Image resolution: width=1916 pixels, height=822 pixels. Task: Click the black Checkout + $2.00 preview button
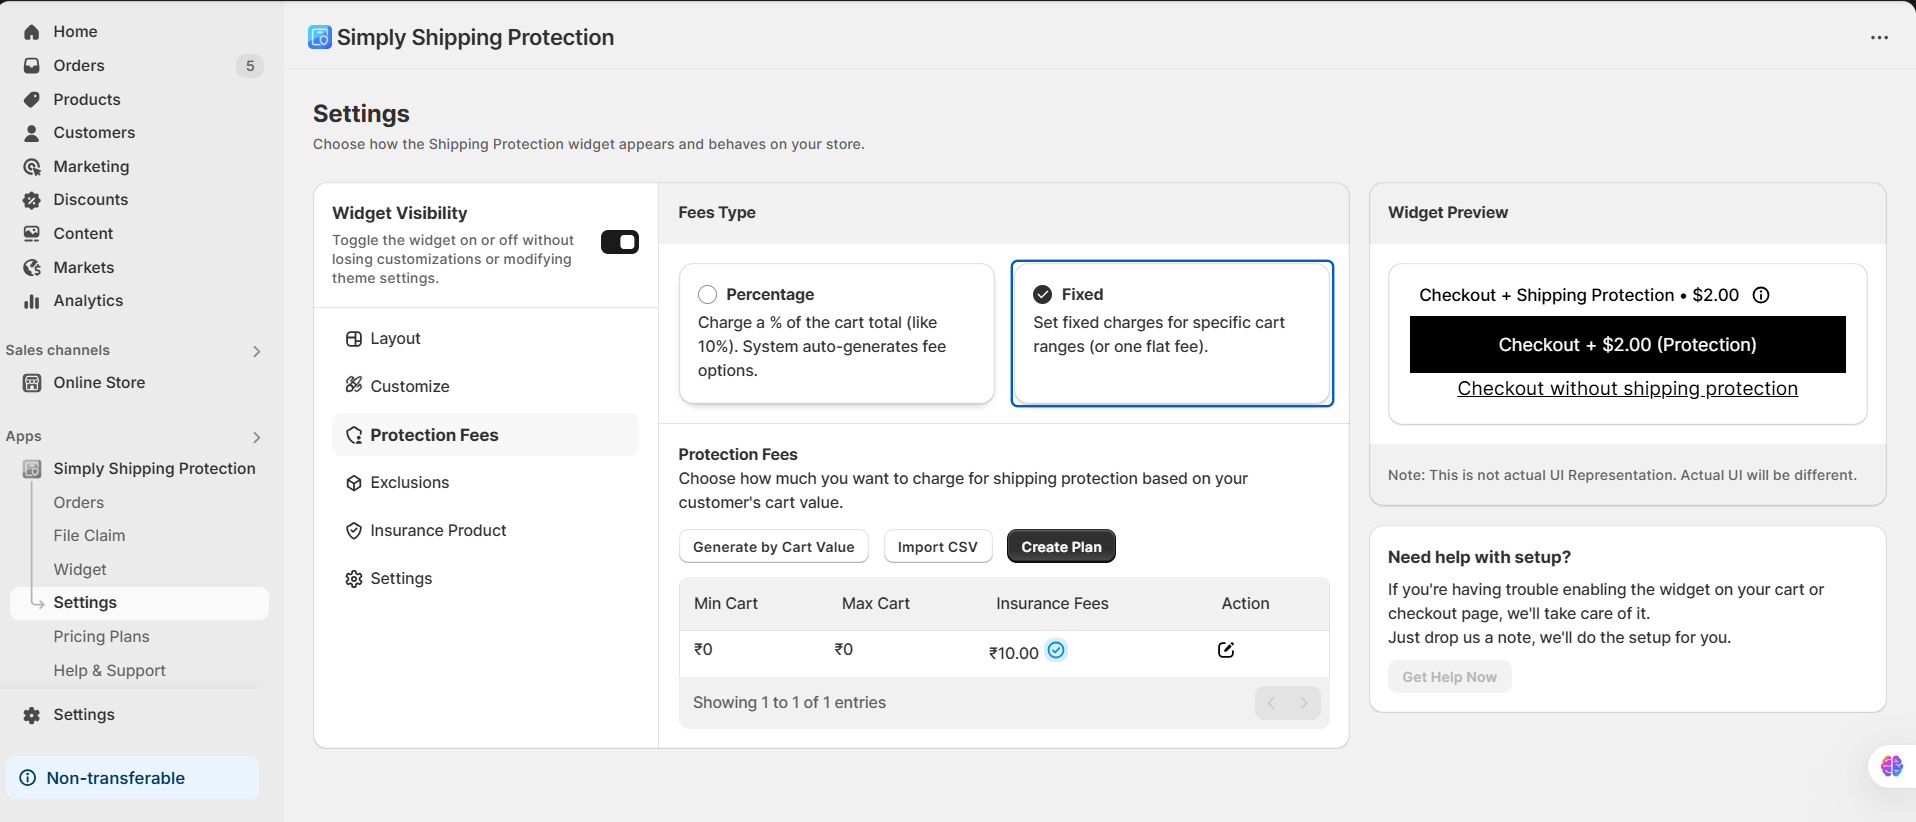pos(1627,345)
